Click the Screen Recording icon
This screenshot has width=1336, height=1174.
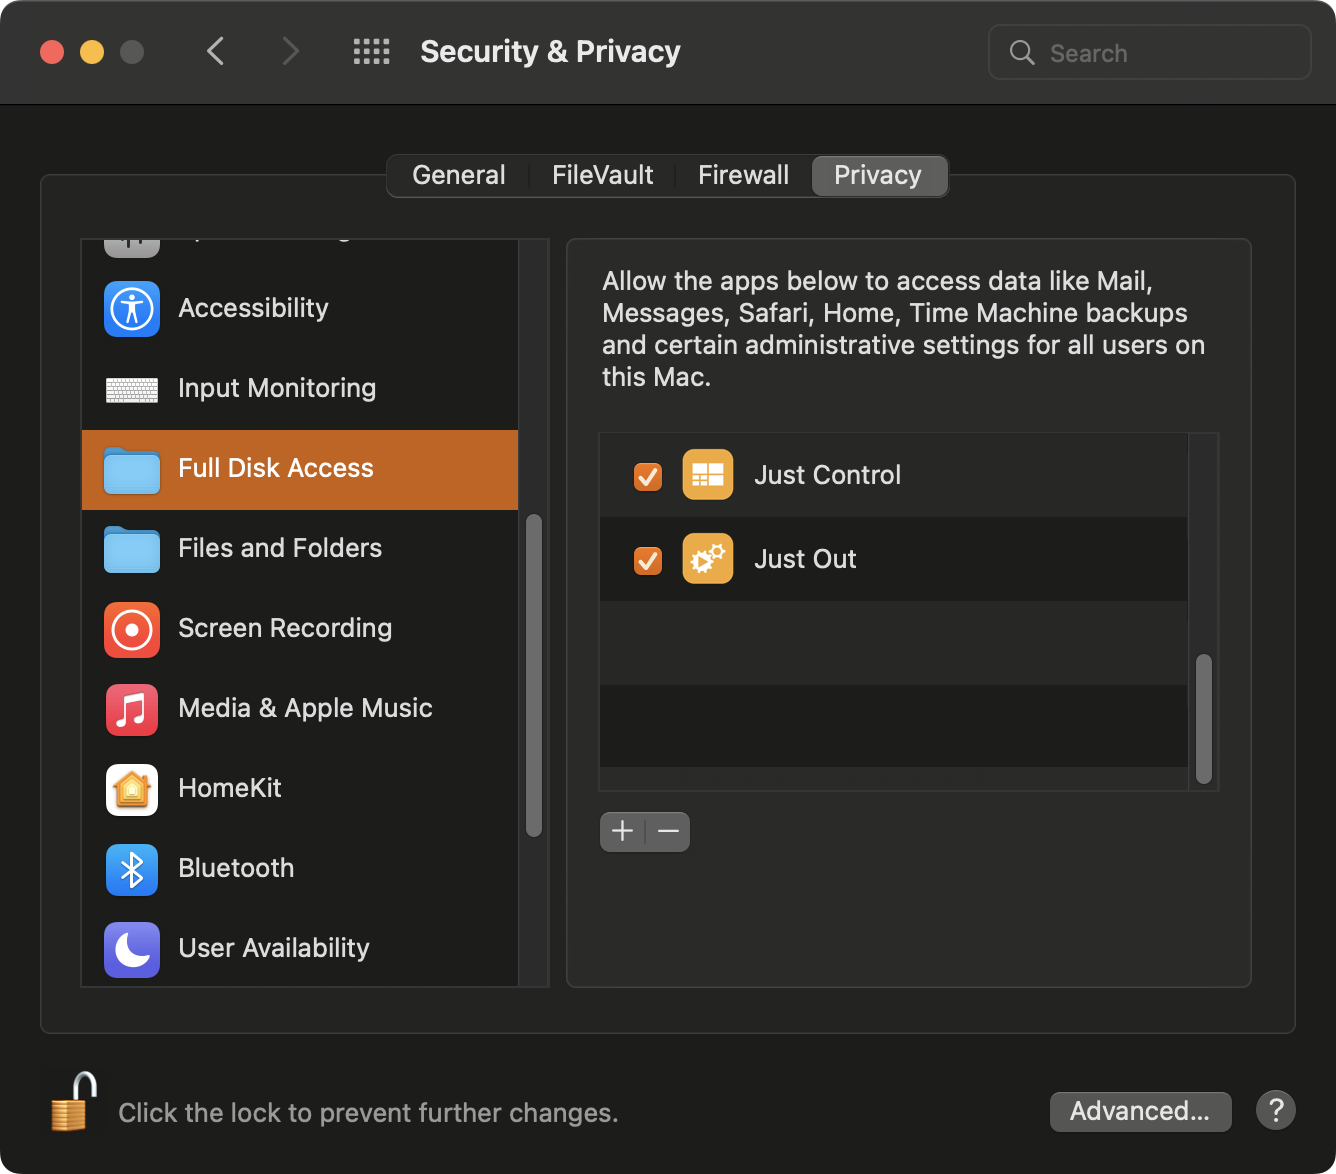click(x=132, y=630)
